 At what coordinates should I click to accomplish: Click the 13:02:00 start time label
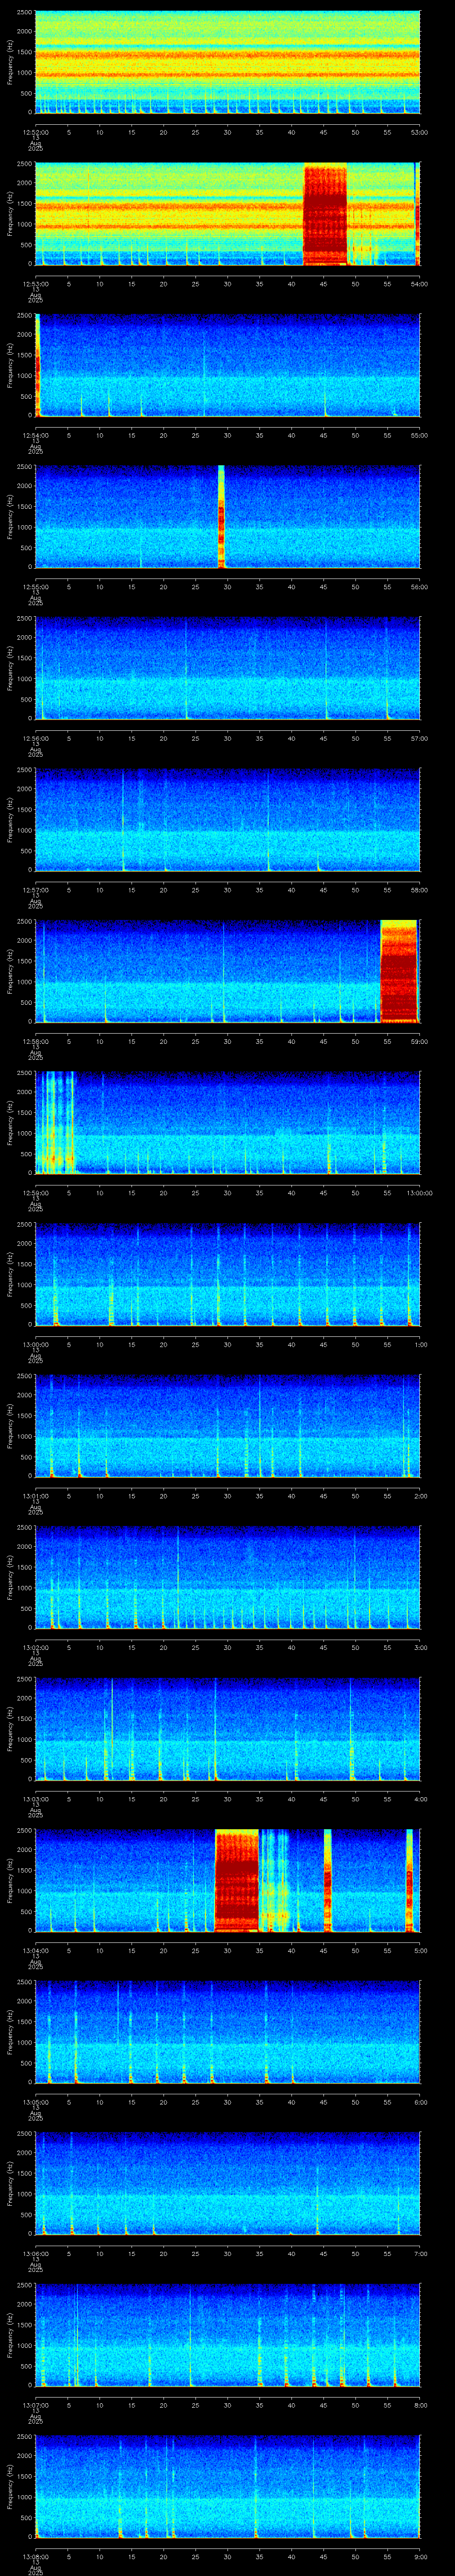[x=35, y=1647]
